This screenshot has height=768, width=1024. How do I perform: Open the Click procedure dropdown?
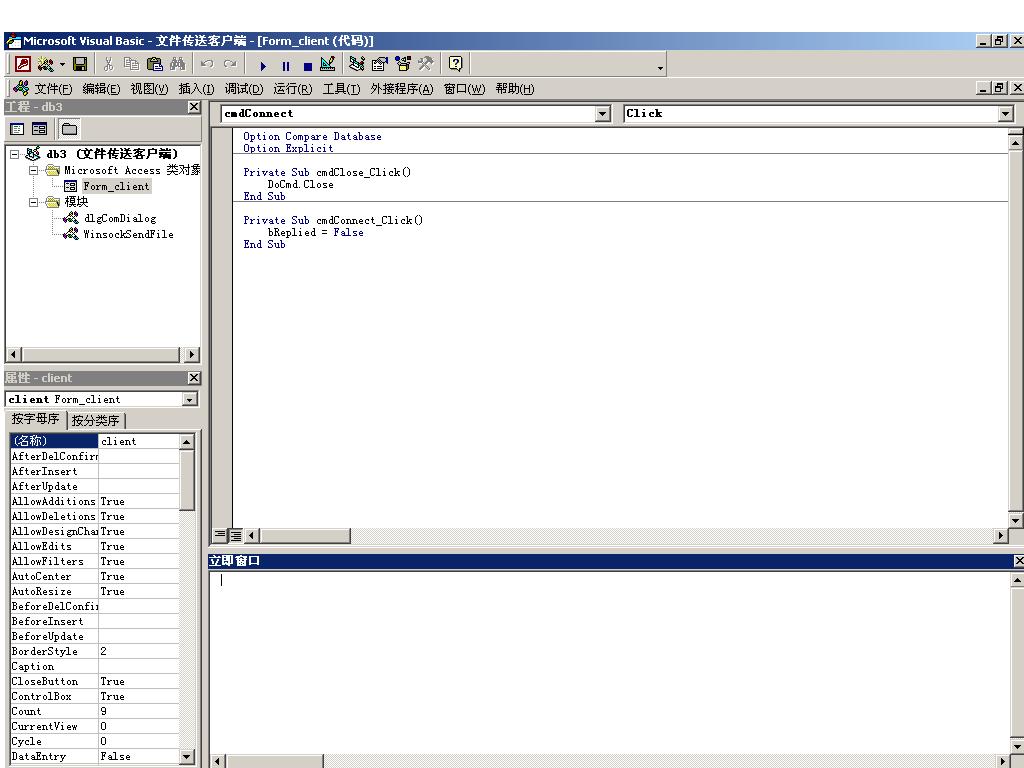pyautogui.click(x=1006, y=114)
